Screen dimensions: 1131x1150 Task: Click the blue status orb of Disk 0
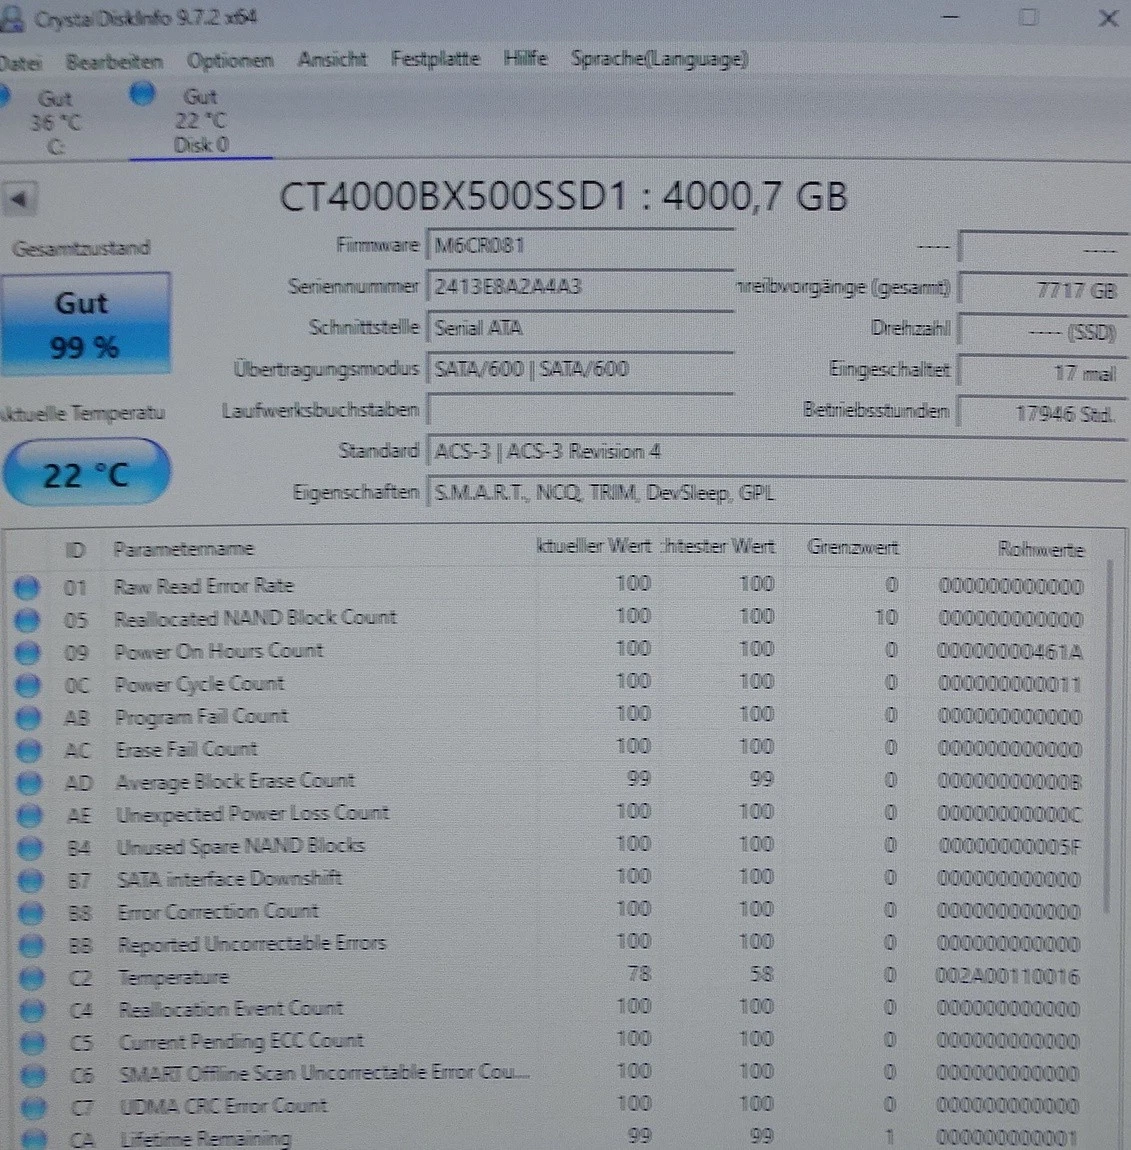coord(143,94)
